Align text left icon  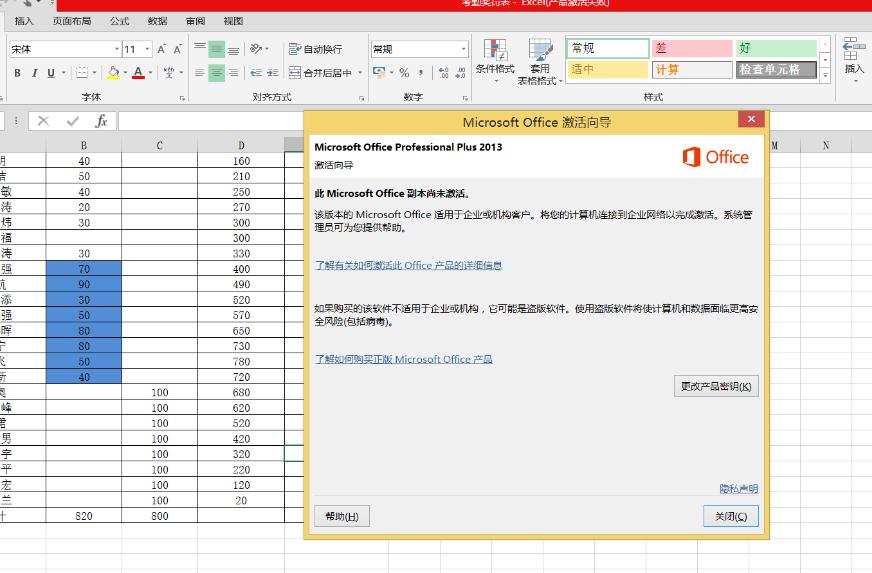[200, 73]
